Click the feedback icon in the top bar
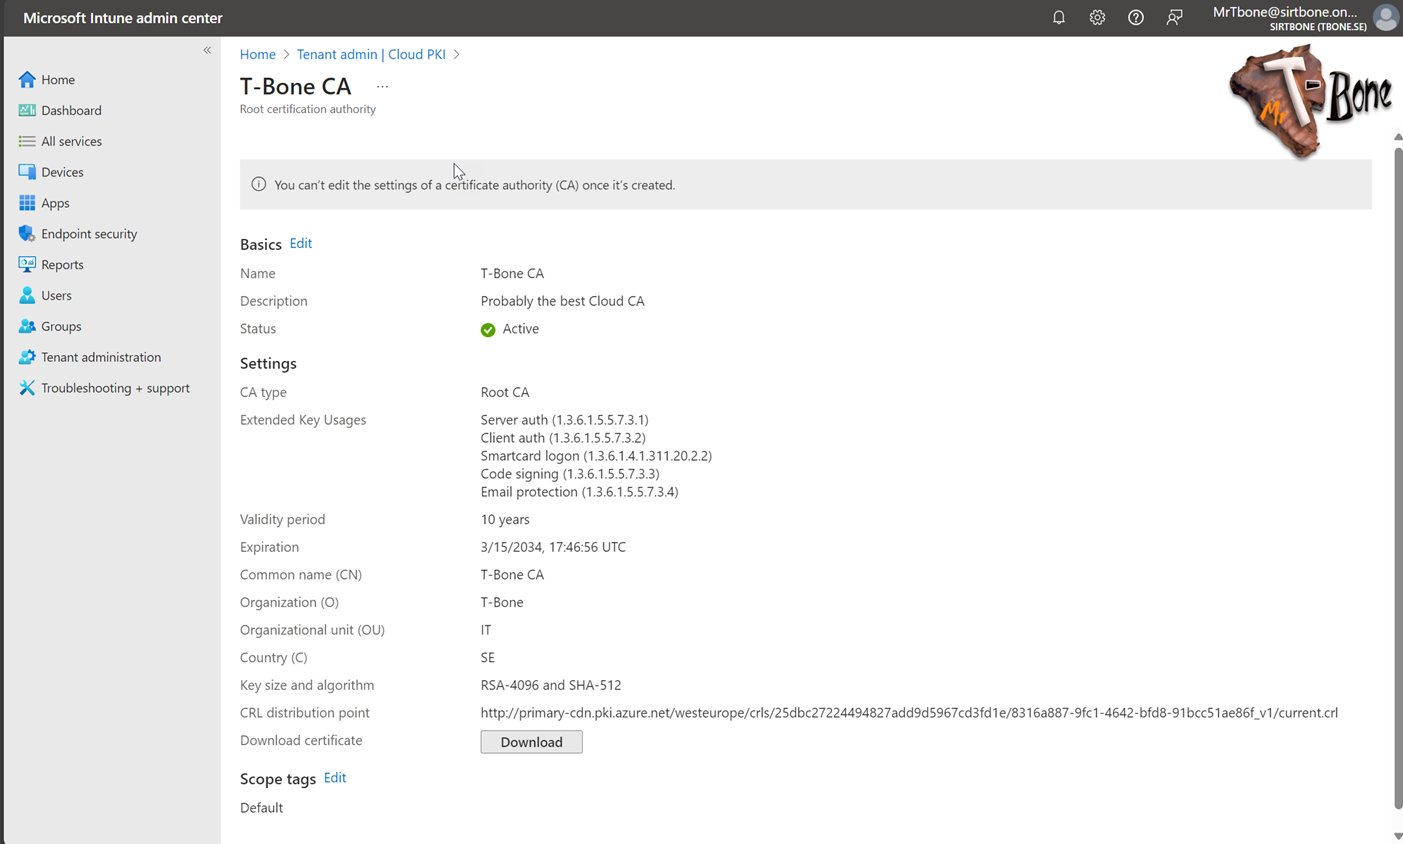The width and height of the screenshot is (1403, 844). click(x=1174, y=17)
